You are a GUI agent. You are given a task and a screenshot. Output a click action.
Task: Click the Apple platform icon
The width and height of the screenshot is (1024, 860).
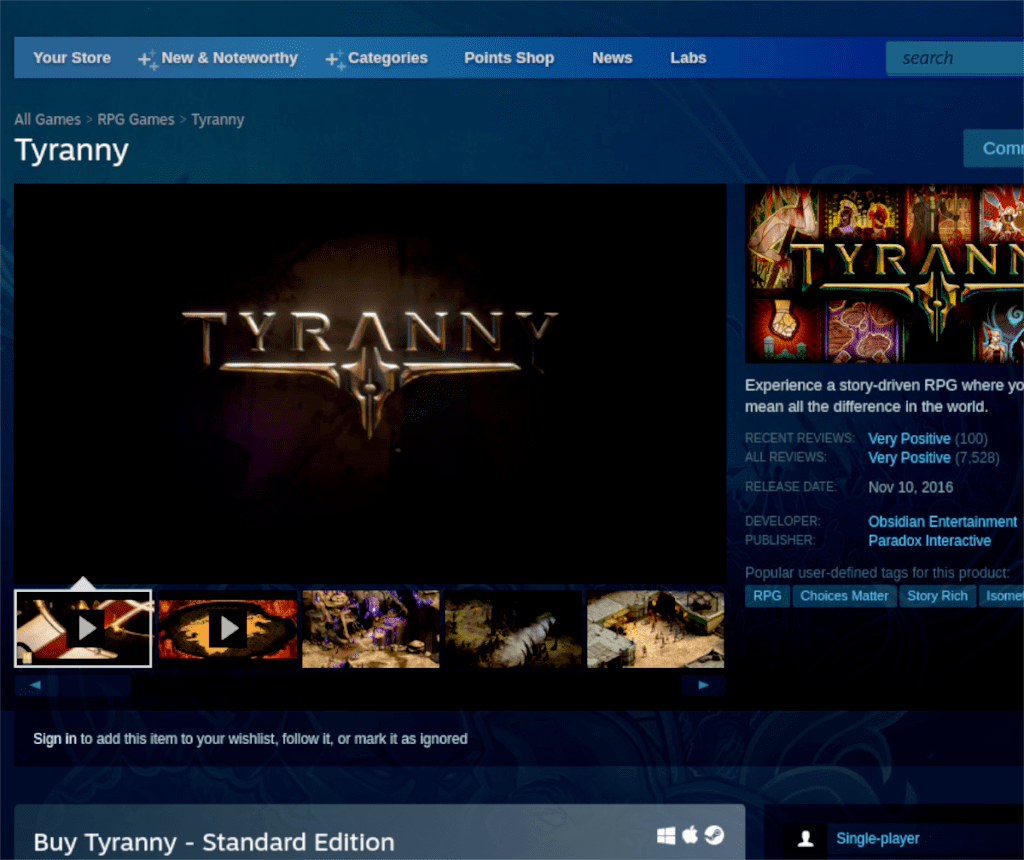(x=690, y=835)
